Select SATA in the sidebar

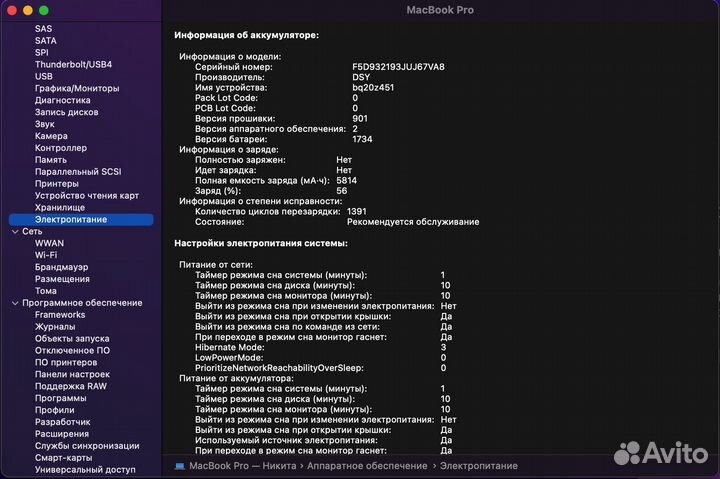coord(45,40)
